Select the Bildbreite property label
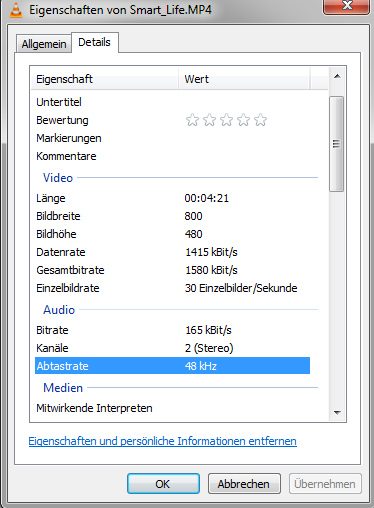The image size is (374, 508). click(58, 216)
